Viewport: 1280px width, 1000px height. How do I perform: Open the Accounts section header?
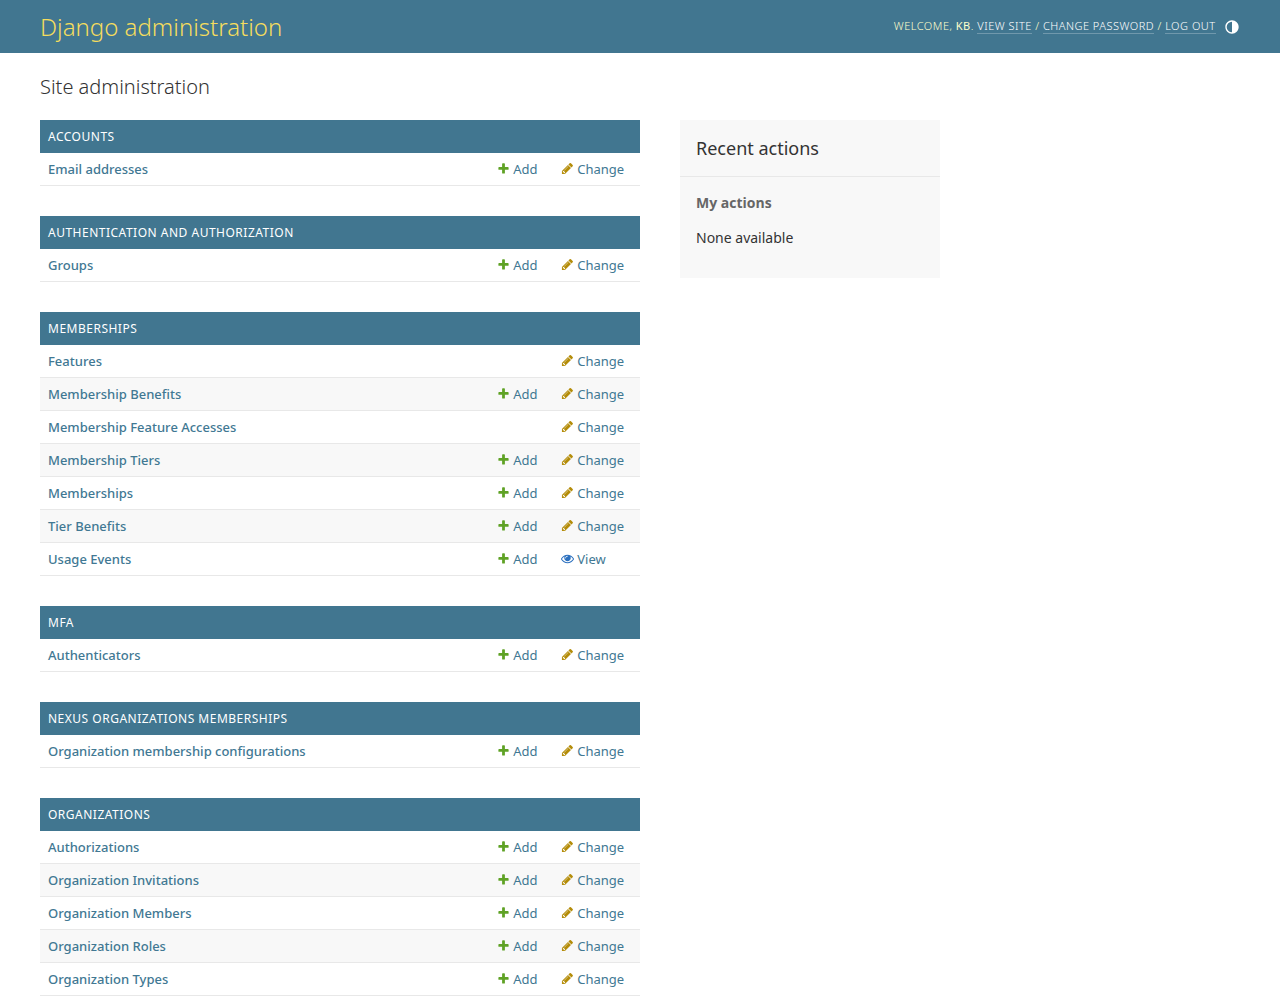pos(81,136)
